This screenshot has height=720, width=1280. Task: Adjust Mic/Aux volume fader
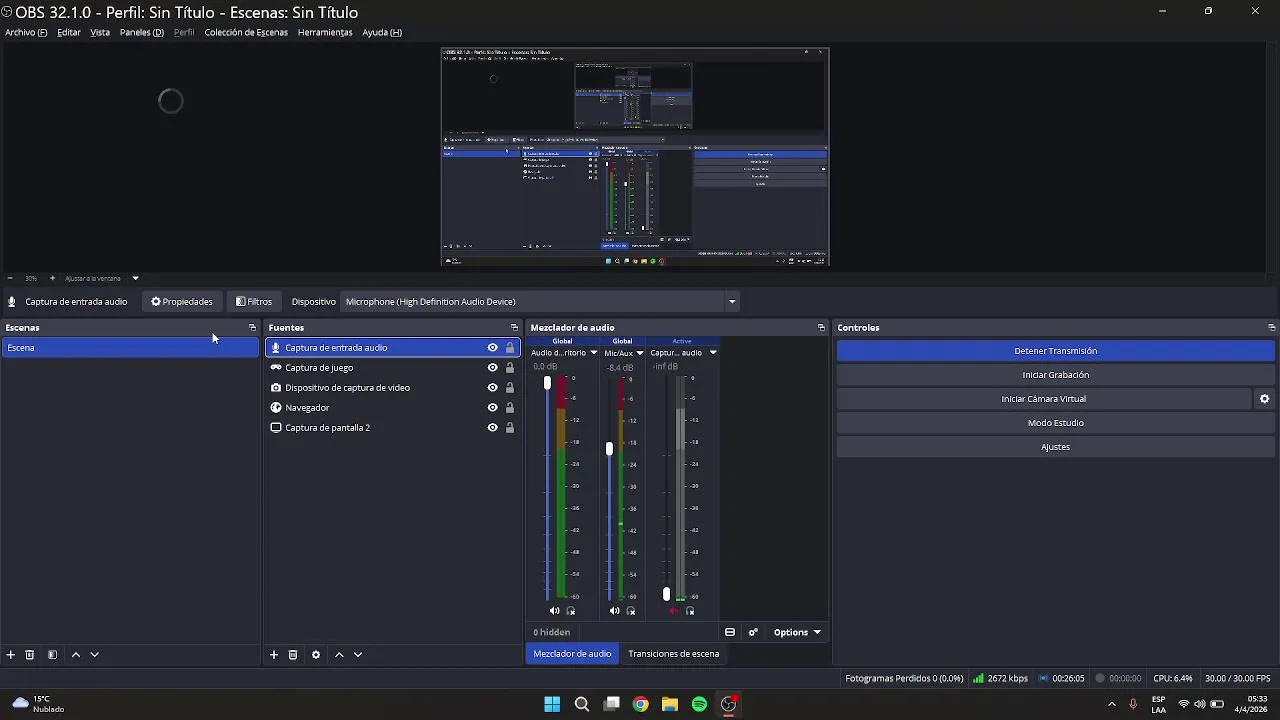pos(609,449)
